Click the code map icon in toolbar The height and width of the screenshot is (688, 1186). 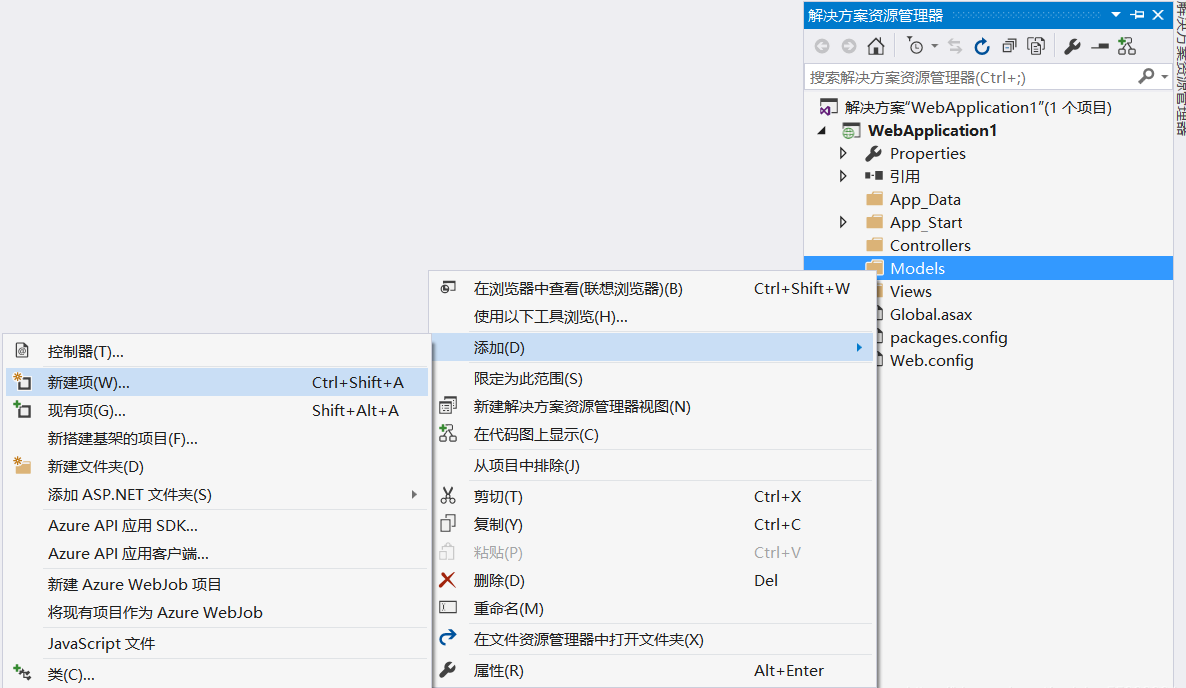(x=1127, y=46)
